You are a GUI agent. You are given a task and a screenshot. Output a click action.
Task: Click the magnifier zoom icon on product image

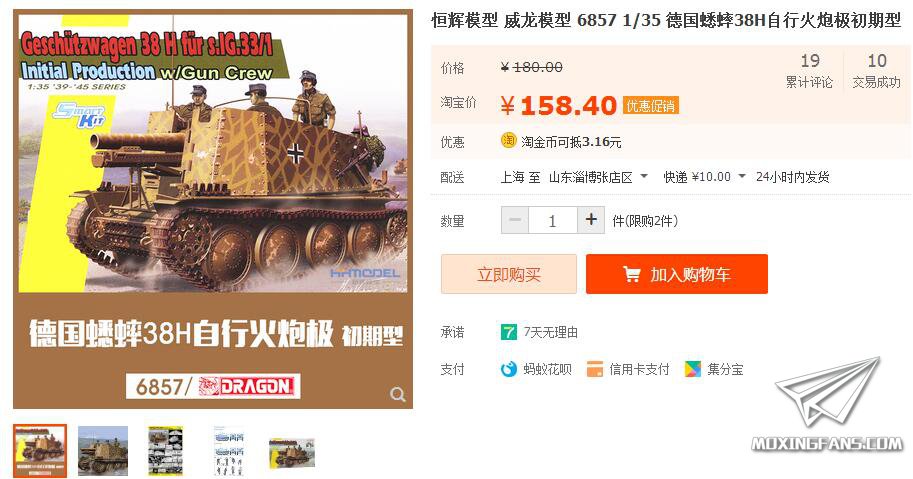coord(398,395)
